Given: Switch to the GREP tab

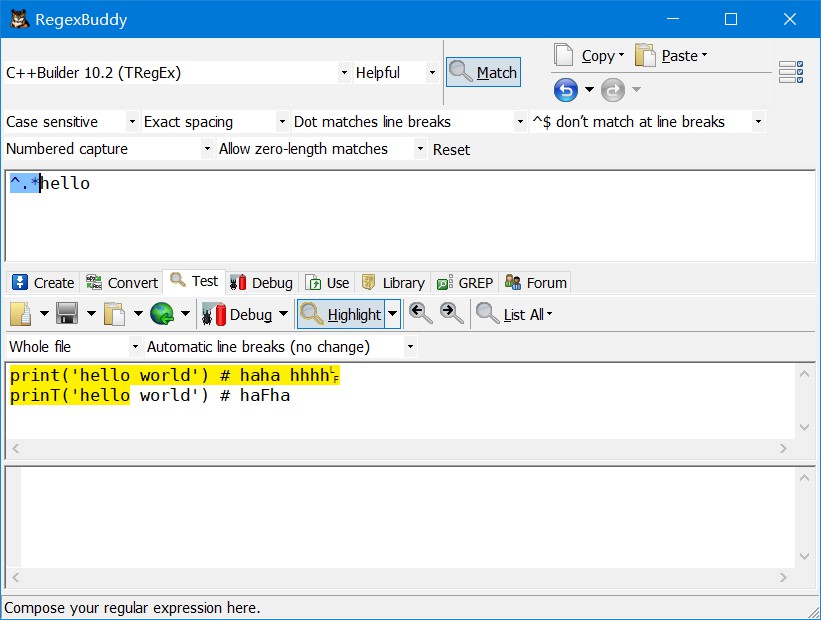Looking at the screenshot, I should 465,283.
